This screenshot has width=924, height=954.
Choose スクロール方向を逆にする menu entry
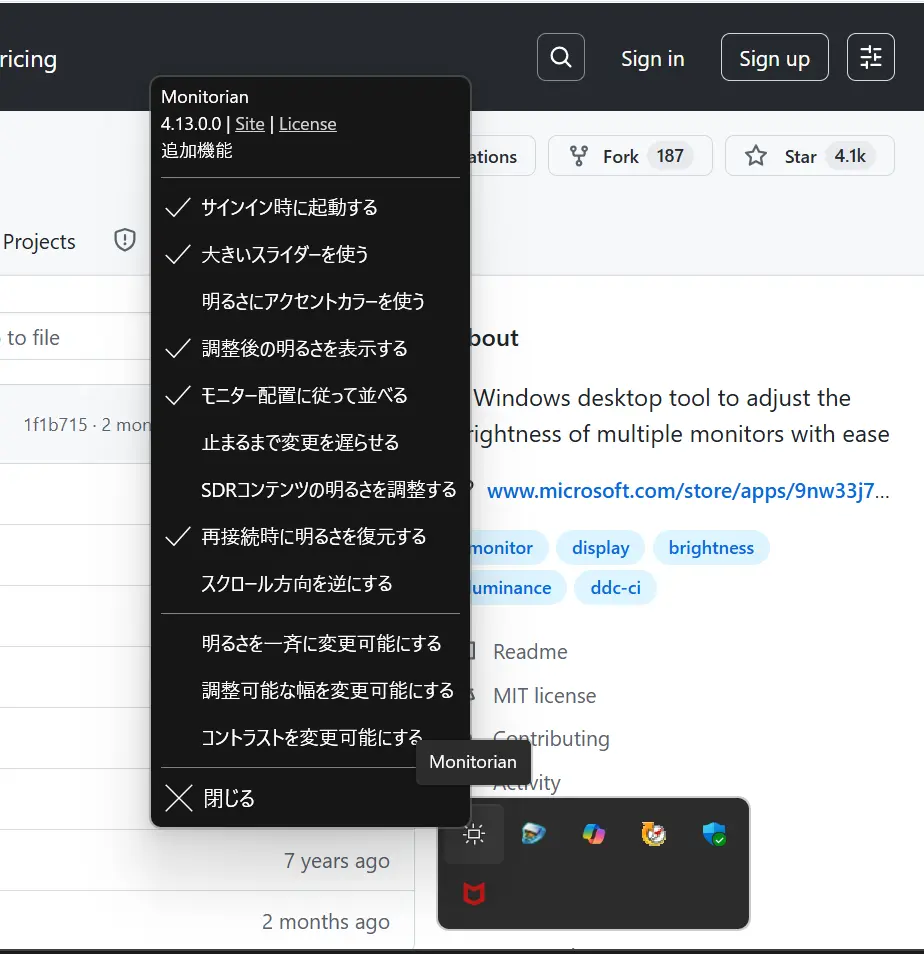click(297, 584)
